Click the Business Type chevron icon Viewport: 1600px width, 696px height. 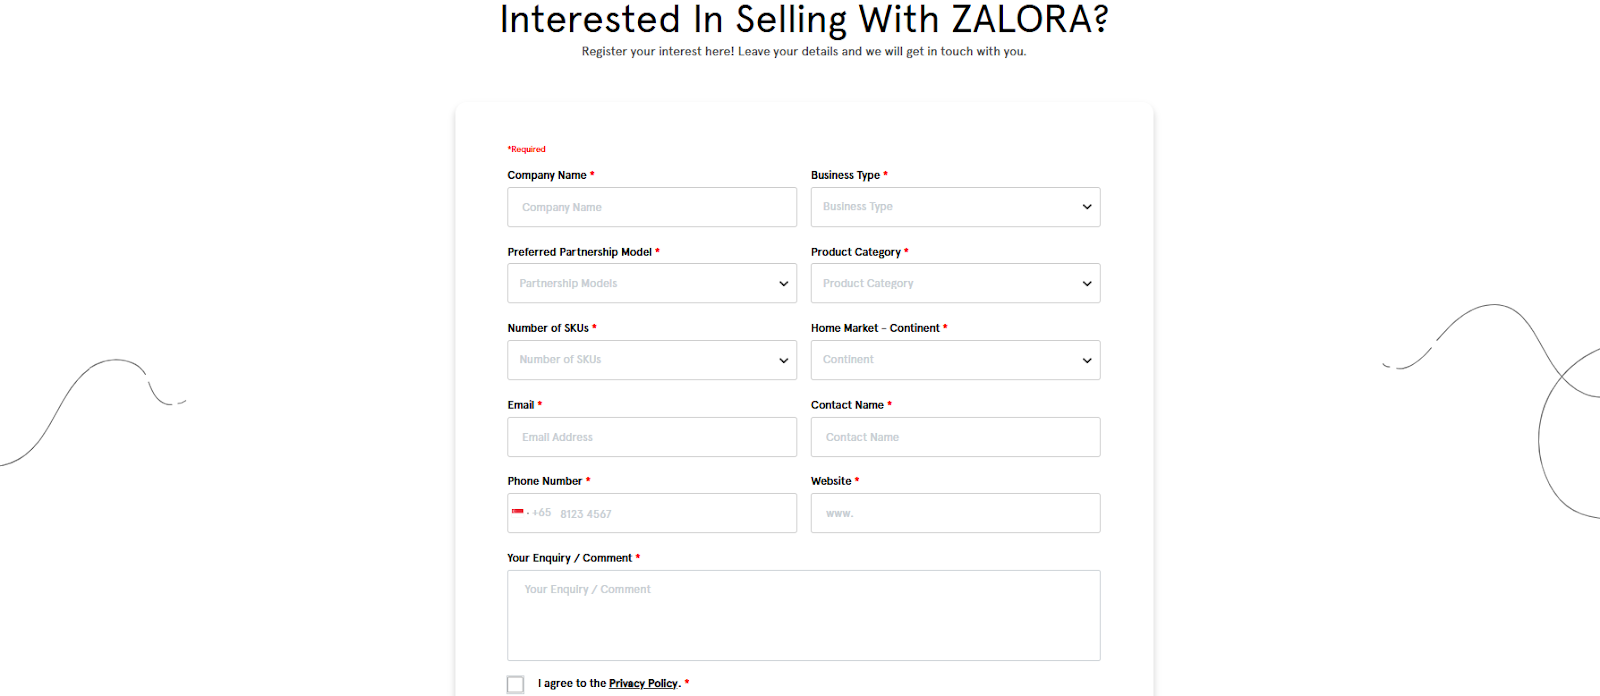click(1086, 207)
